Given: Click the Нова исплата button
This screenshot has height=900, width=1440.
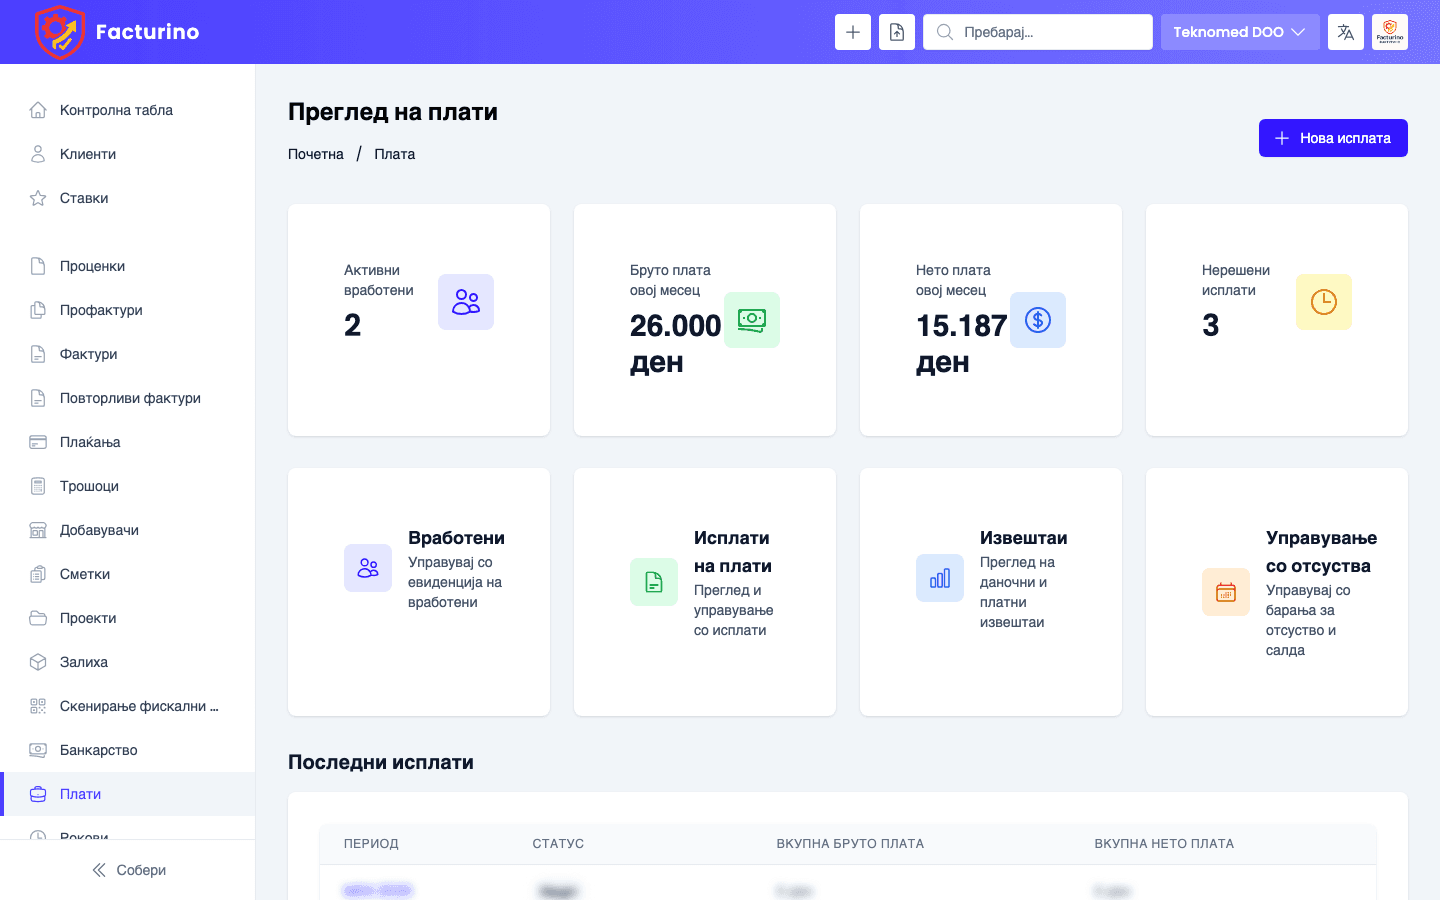Looking at the screenshot, I should (x=1333, y=137).
